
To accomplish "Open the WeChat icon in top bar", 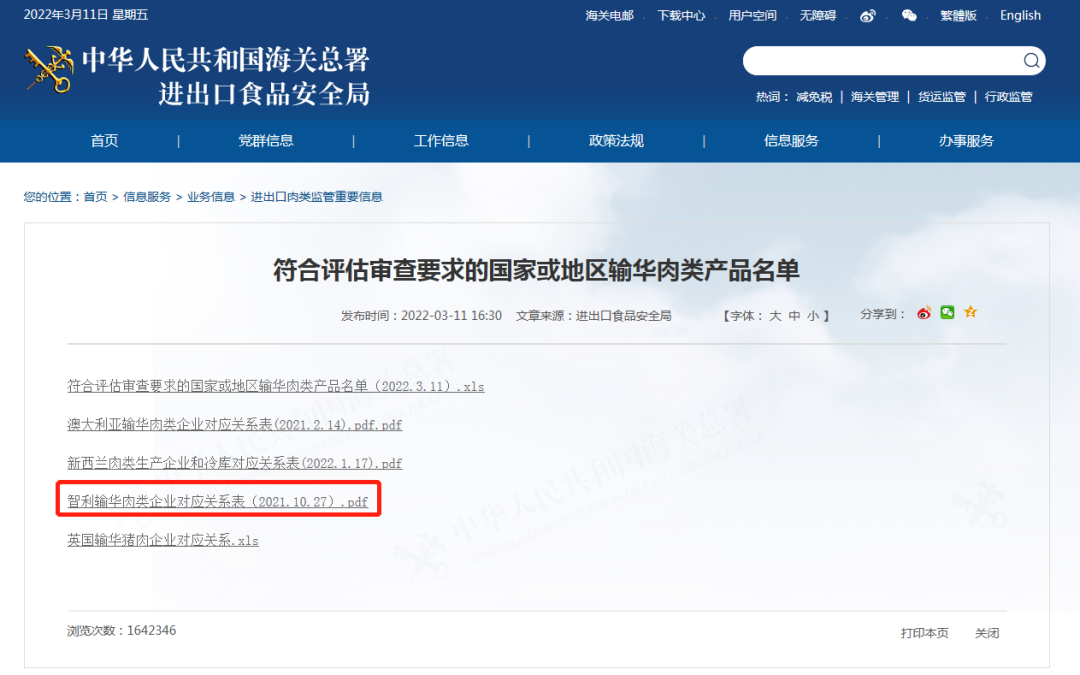I will 909,15.
